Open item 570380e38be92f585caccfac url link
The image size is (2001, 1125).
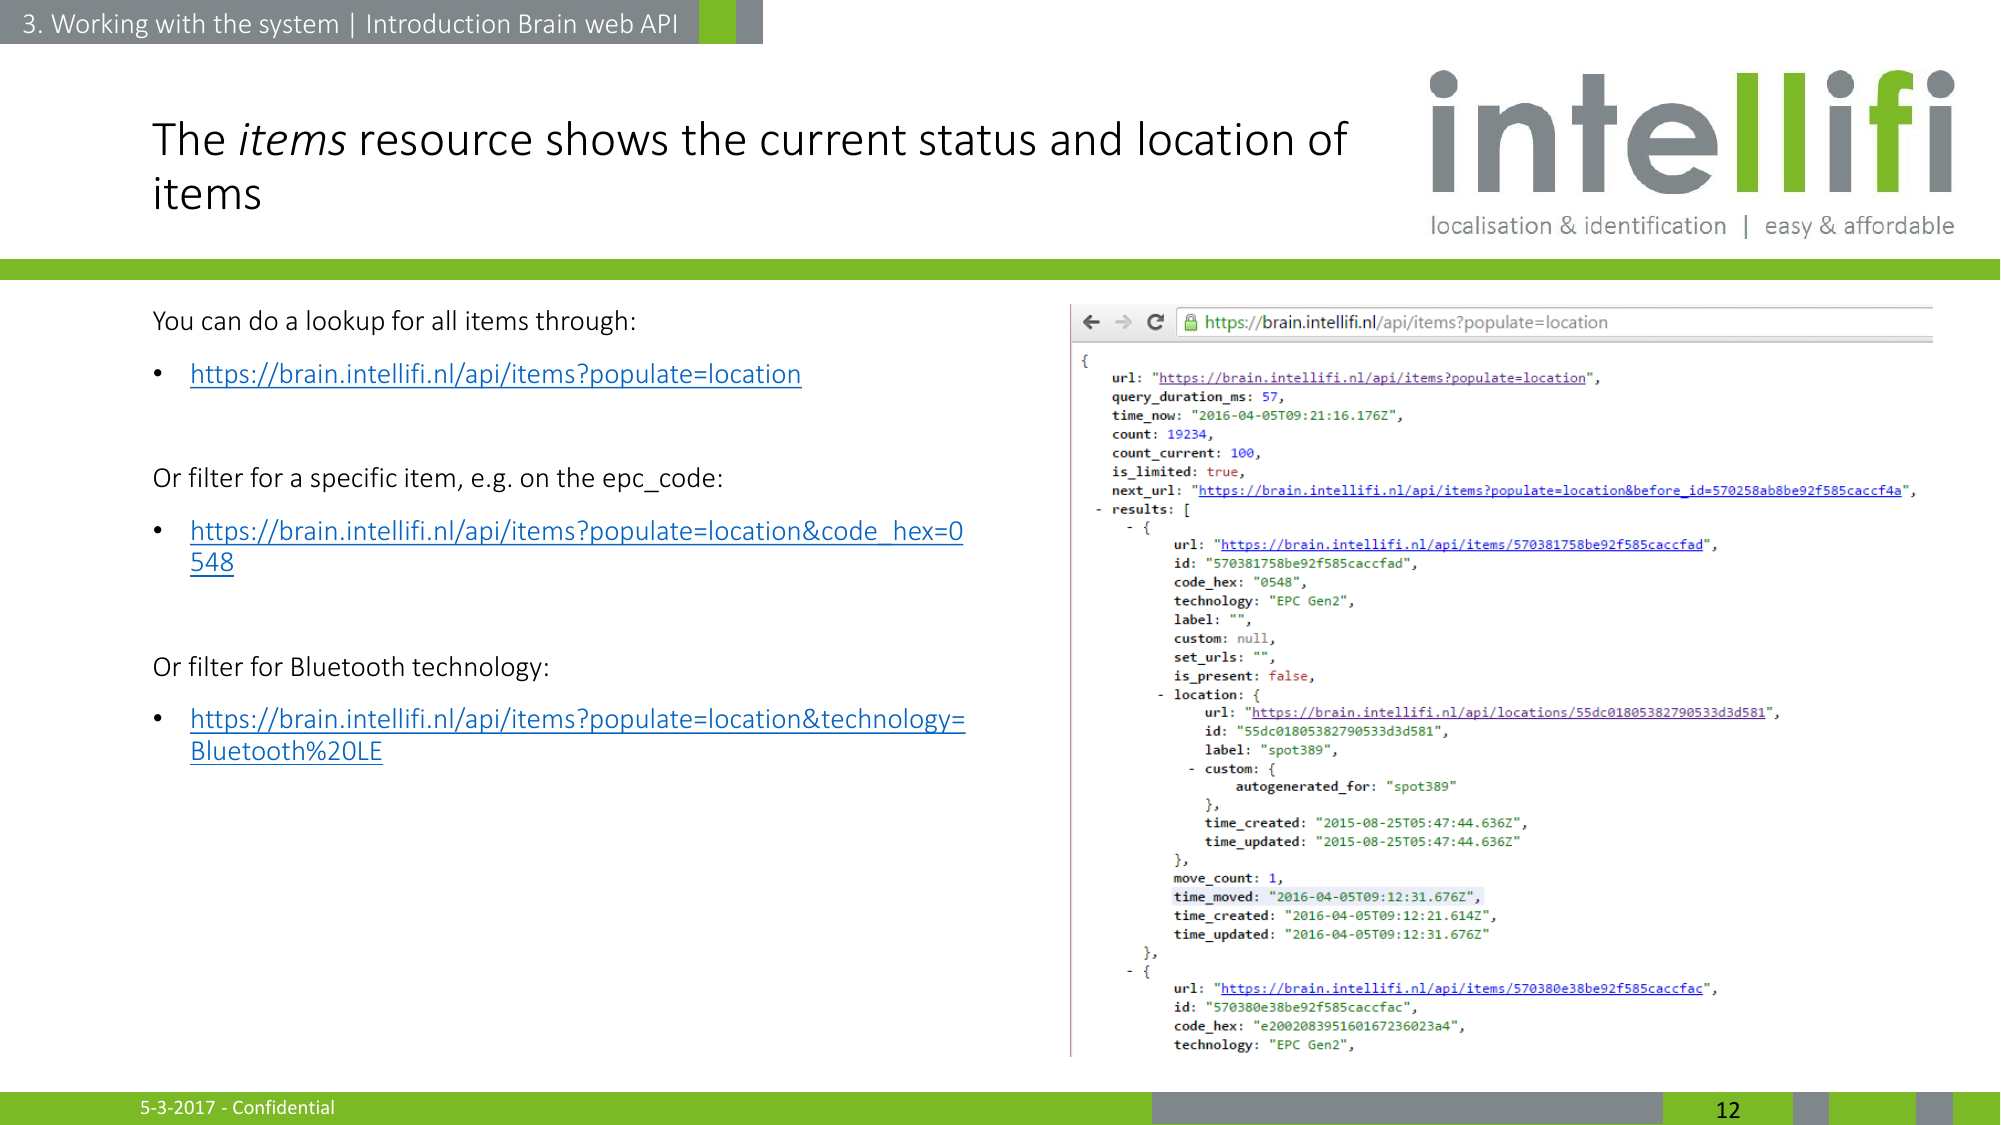point(1461,989)
